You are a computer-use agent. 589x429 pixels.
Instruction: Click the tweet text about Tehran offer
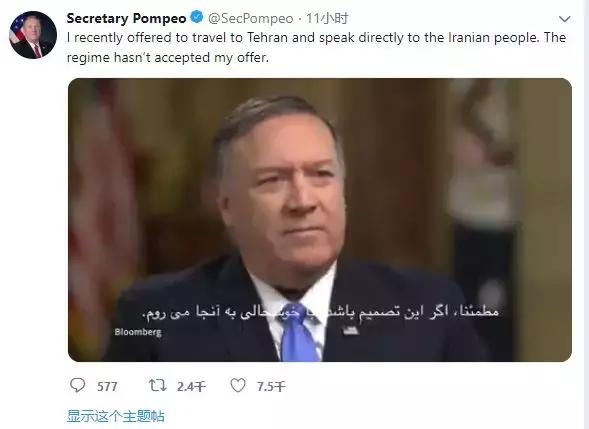pyautogui.click(x=316, y=47)
